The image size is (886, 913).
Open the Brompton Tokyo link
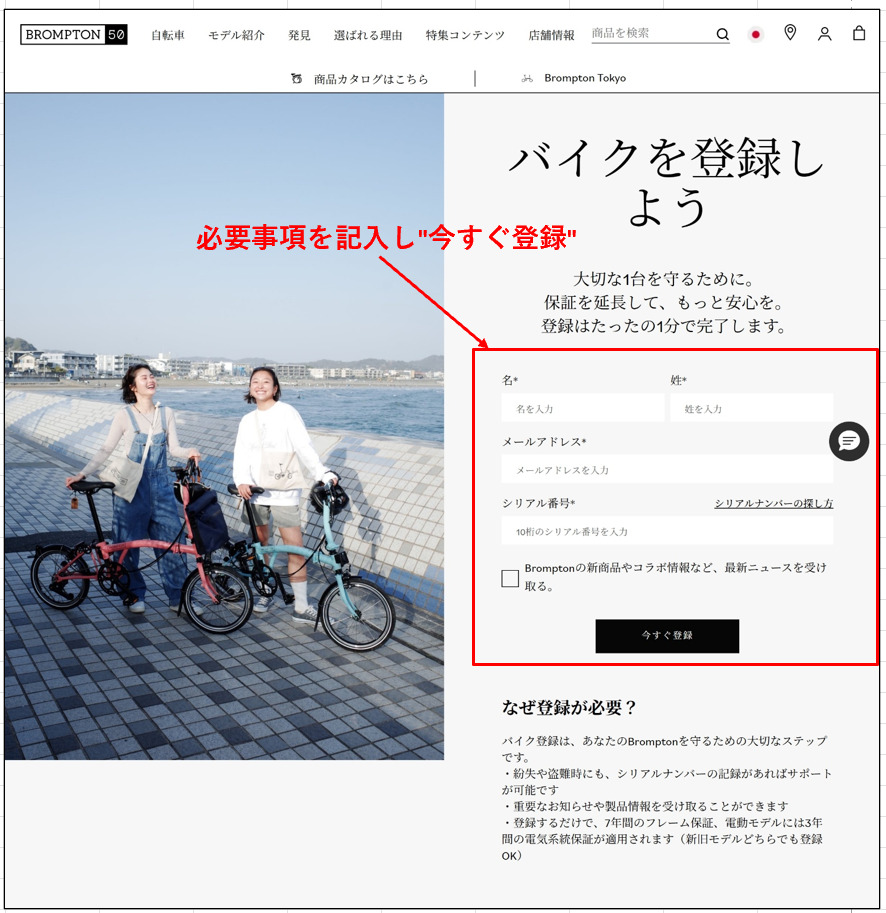(585, 77)
